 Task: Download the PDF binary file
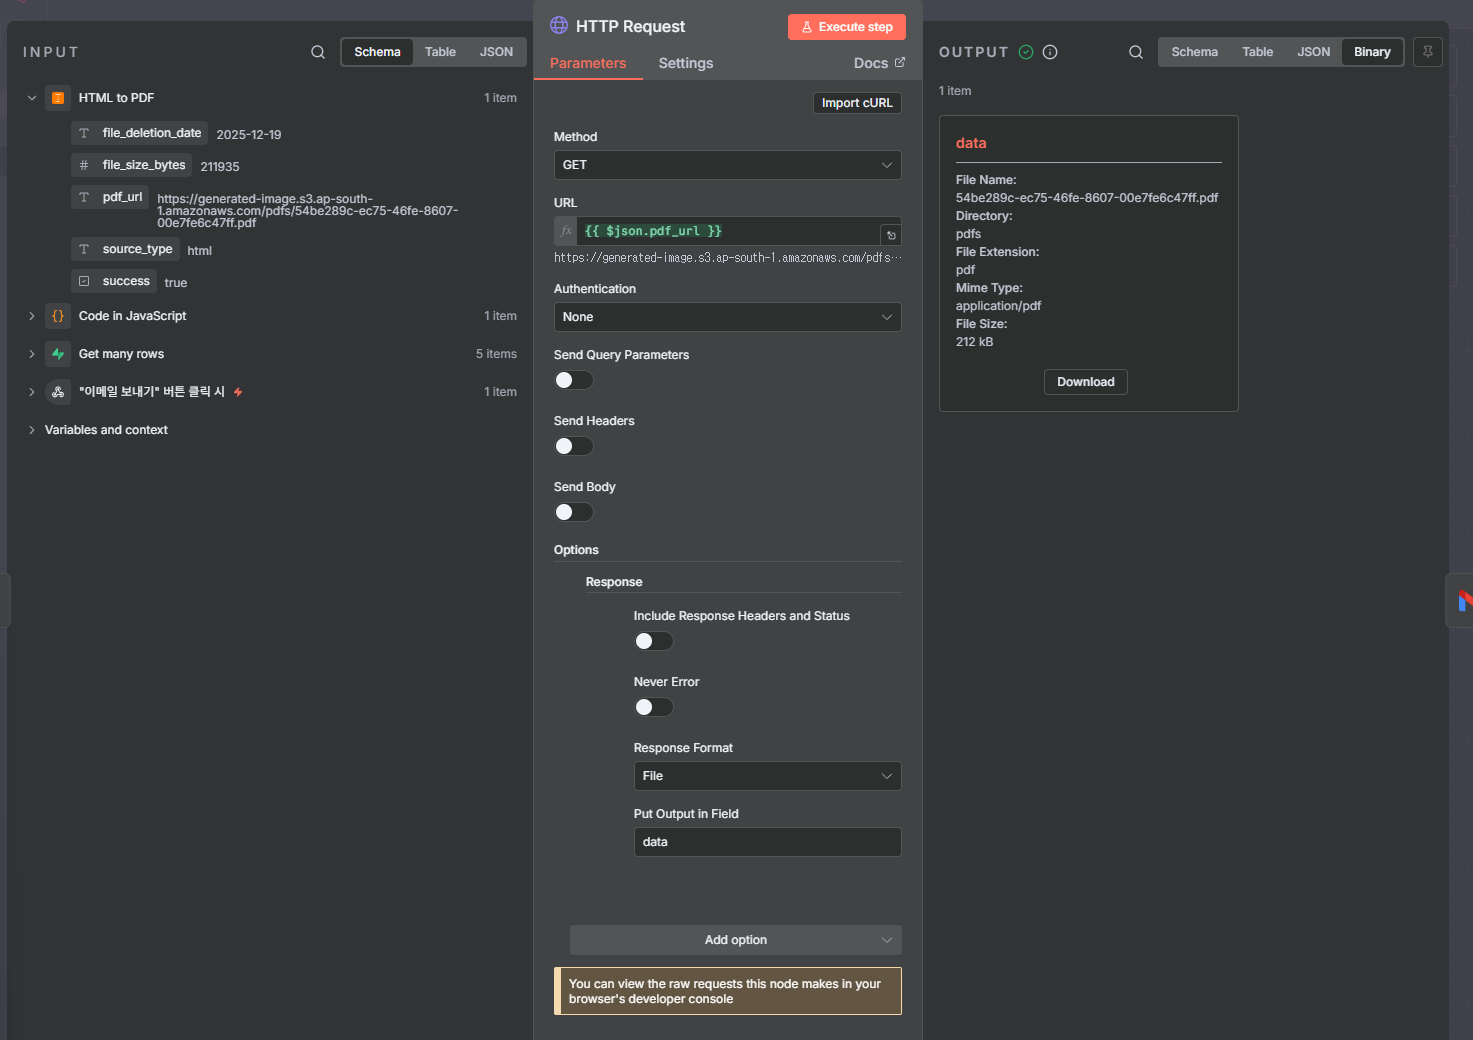pos(1085,382)
